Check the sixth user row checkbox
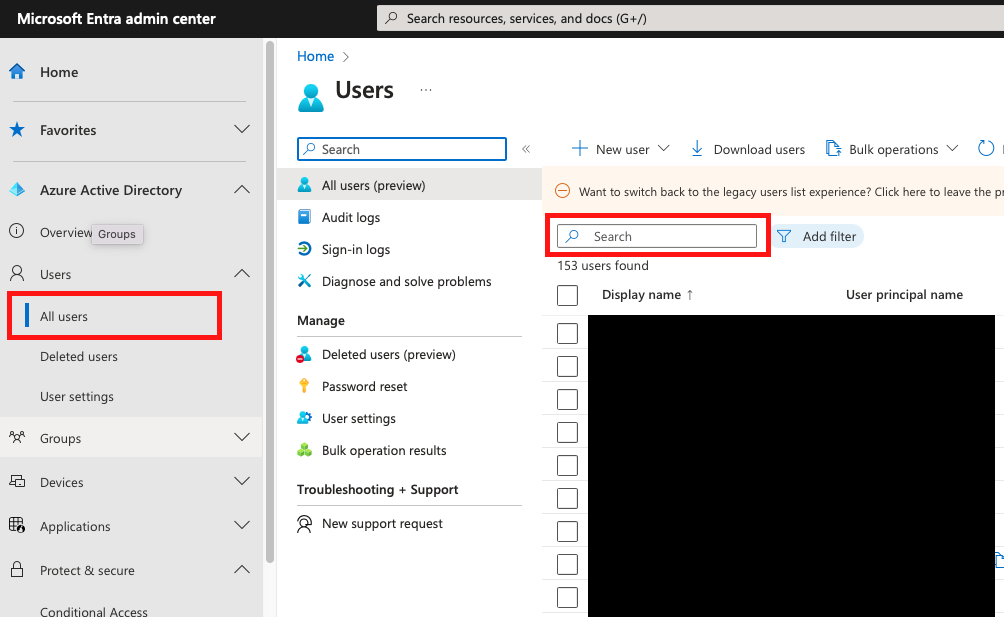This screenshot has width=1004, height=617. pos(567,499)
